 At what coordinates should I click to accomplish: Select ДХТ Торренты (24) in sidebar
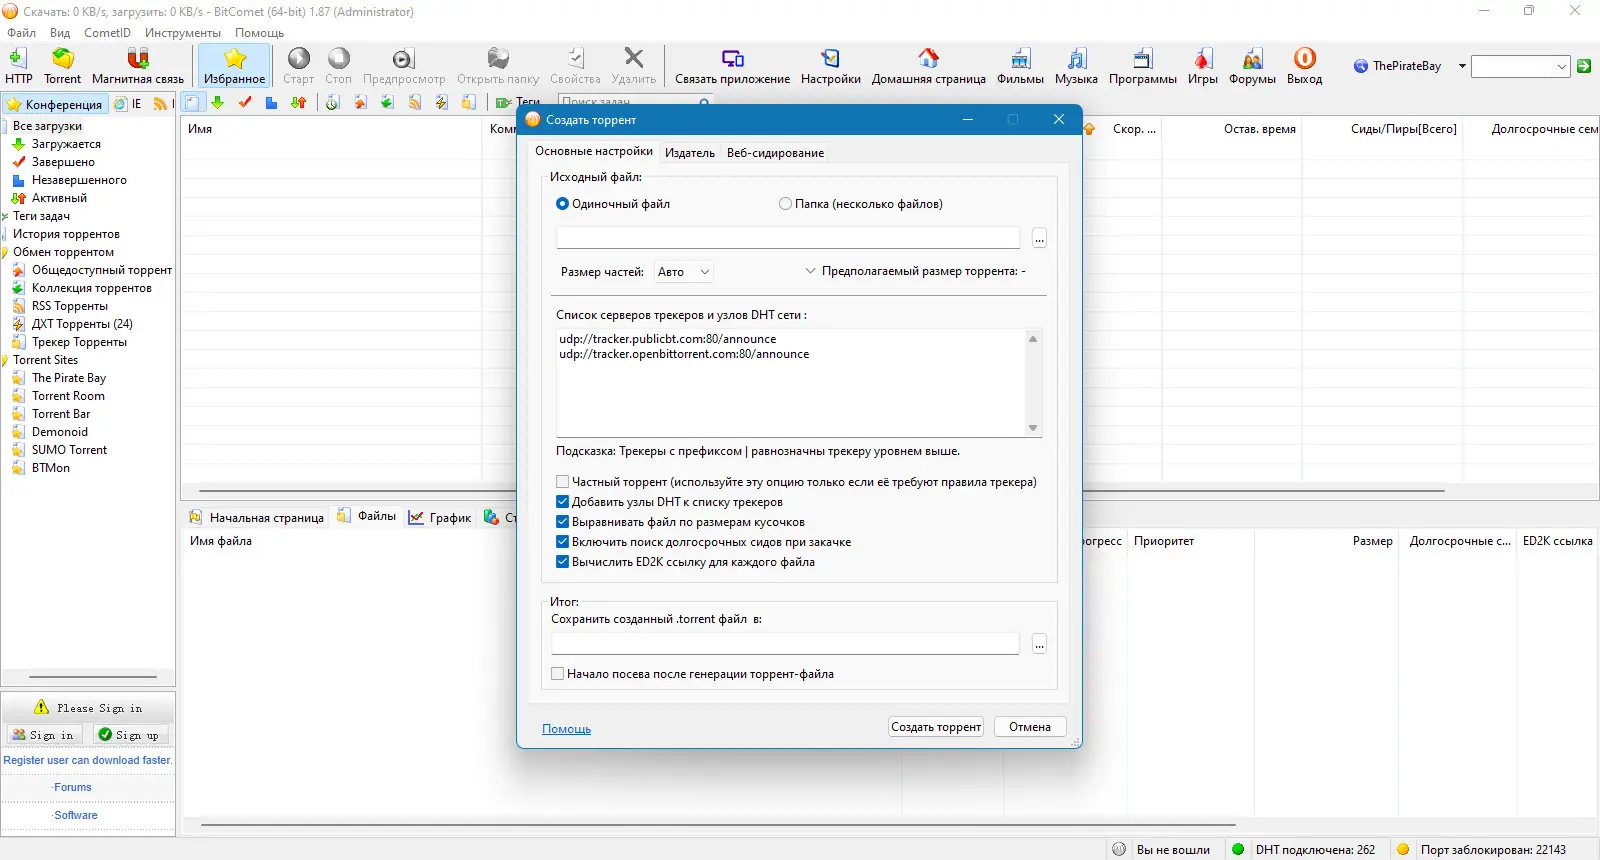pyautogui.click(x=82, y=324)
